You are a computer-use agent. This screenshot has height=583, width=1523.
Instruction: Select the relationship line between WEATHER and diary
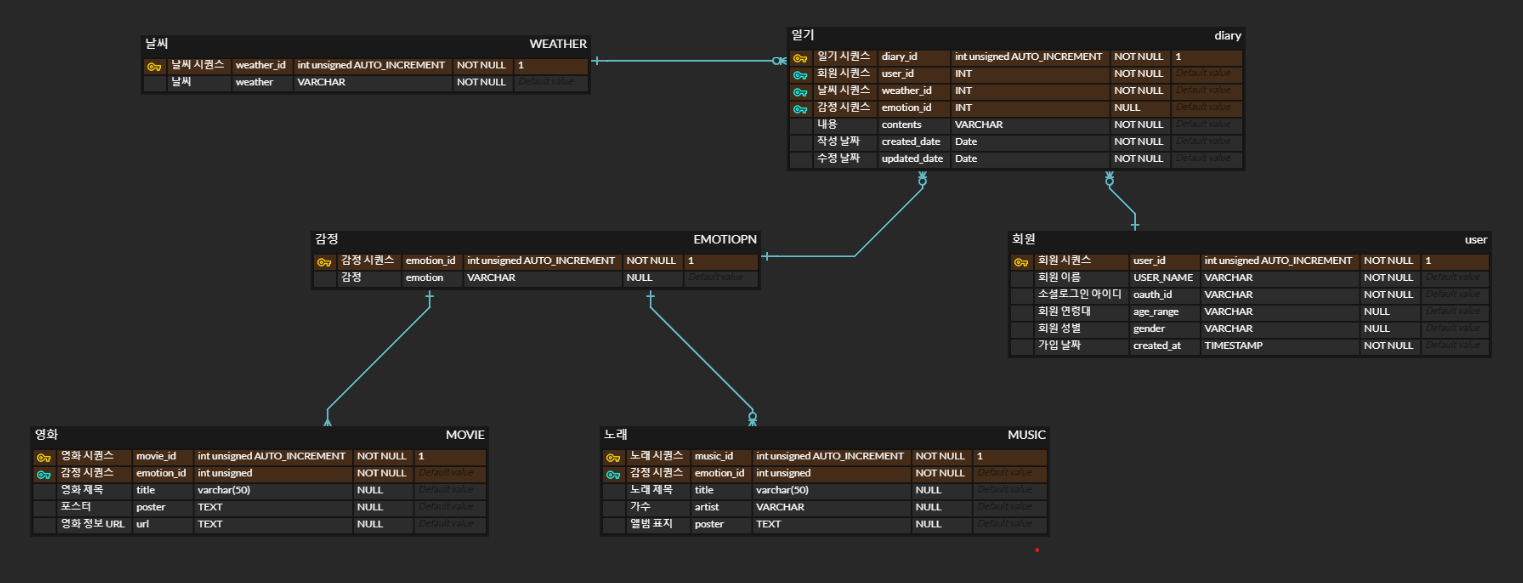pos(690,61)
